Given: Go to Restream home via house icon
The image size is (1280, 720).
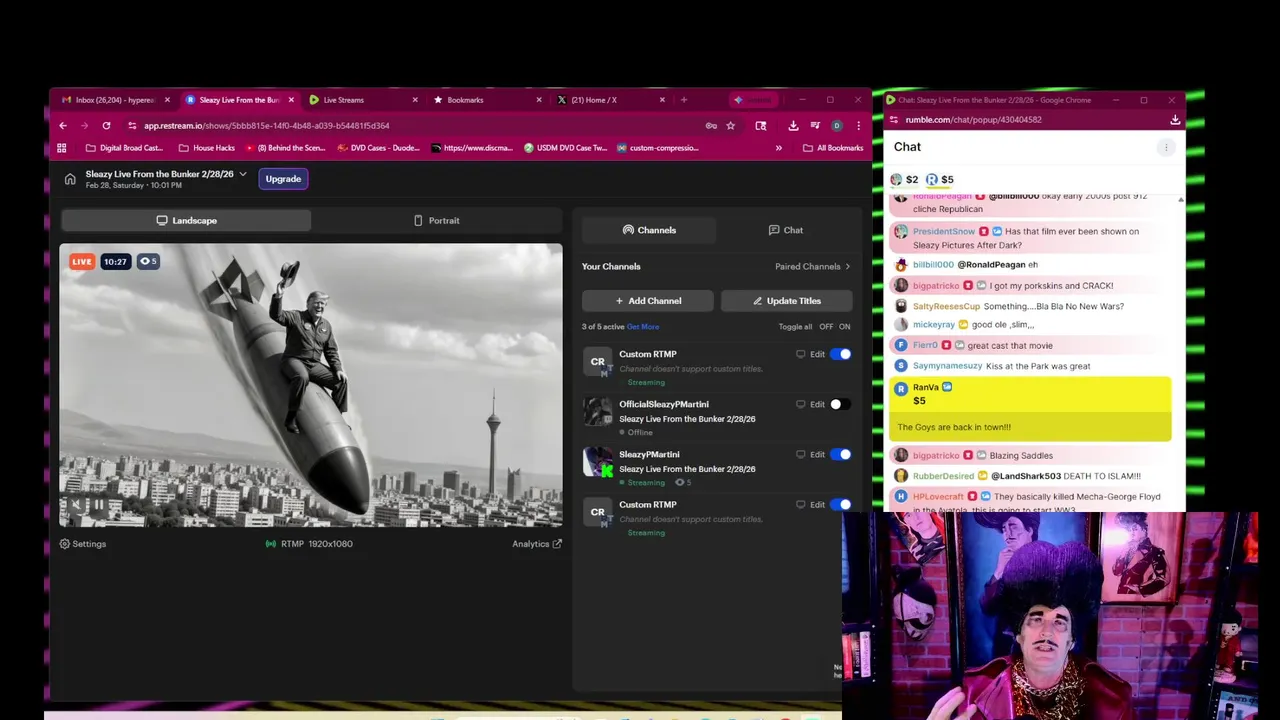Looking at the screenshot, I should (70, 179).
